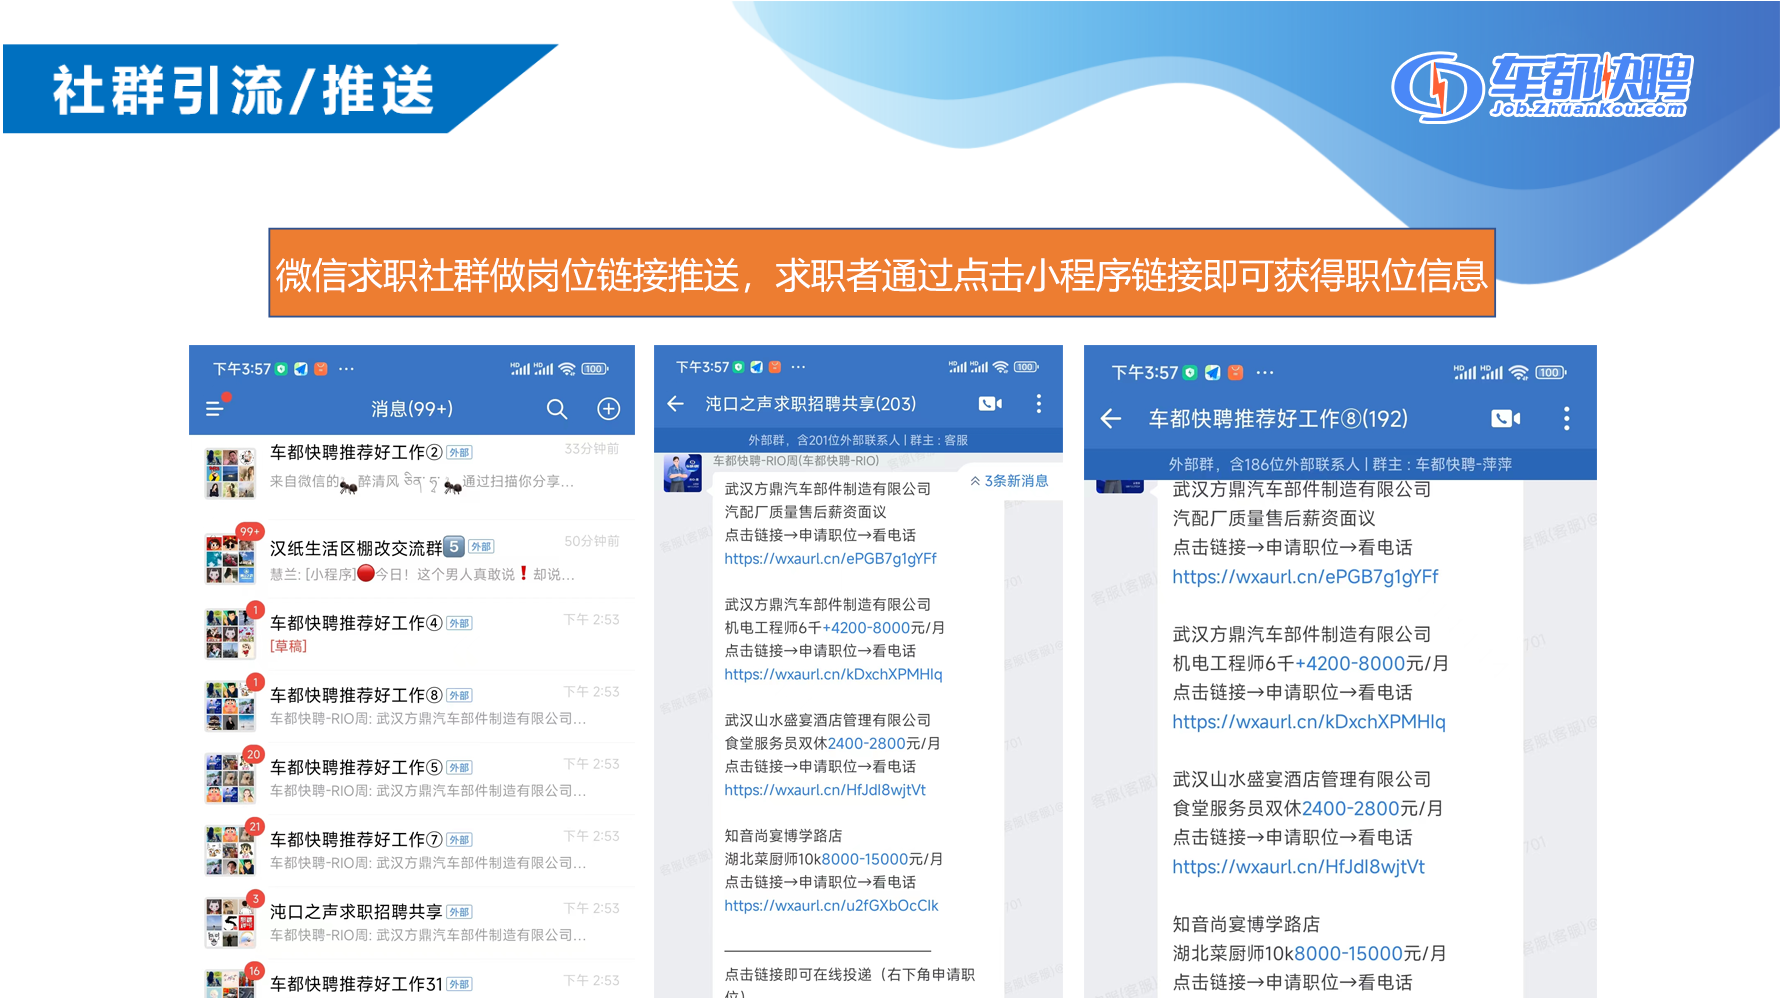Open the three-dot menu in 沌口之声求职招聘共享(203) chat

point(1039,403)
